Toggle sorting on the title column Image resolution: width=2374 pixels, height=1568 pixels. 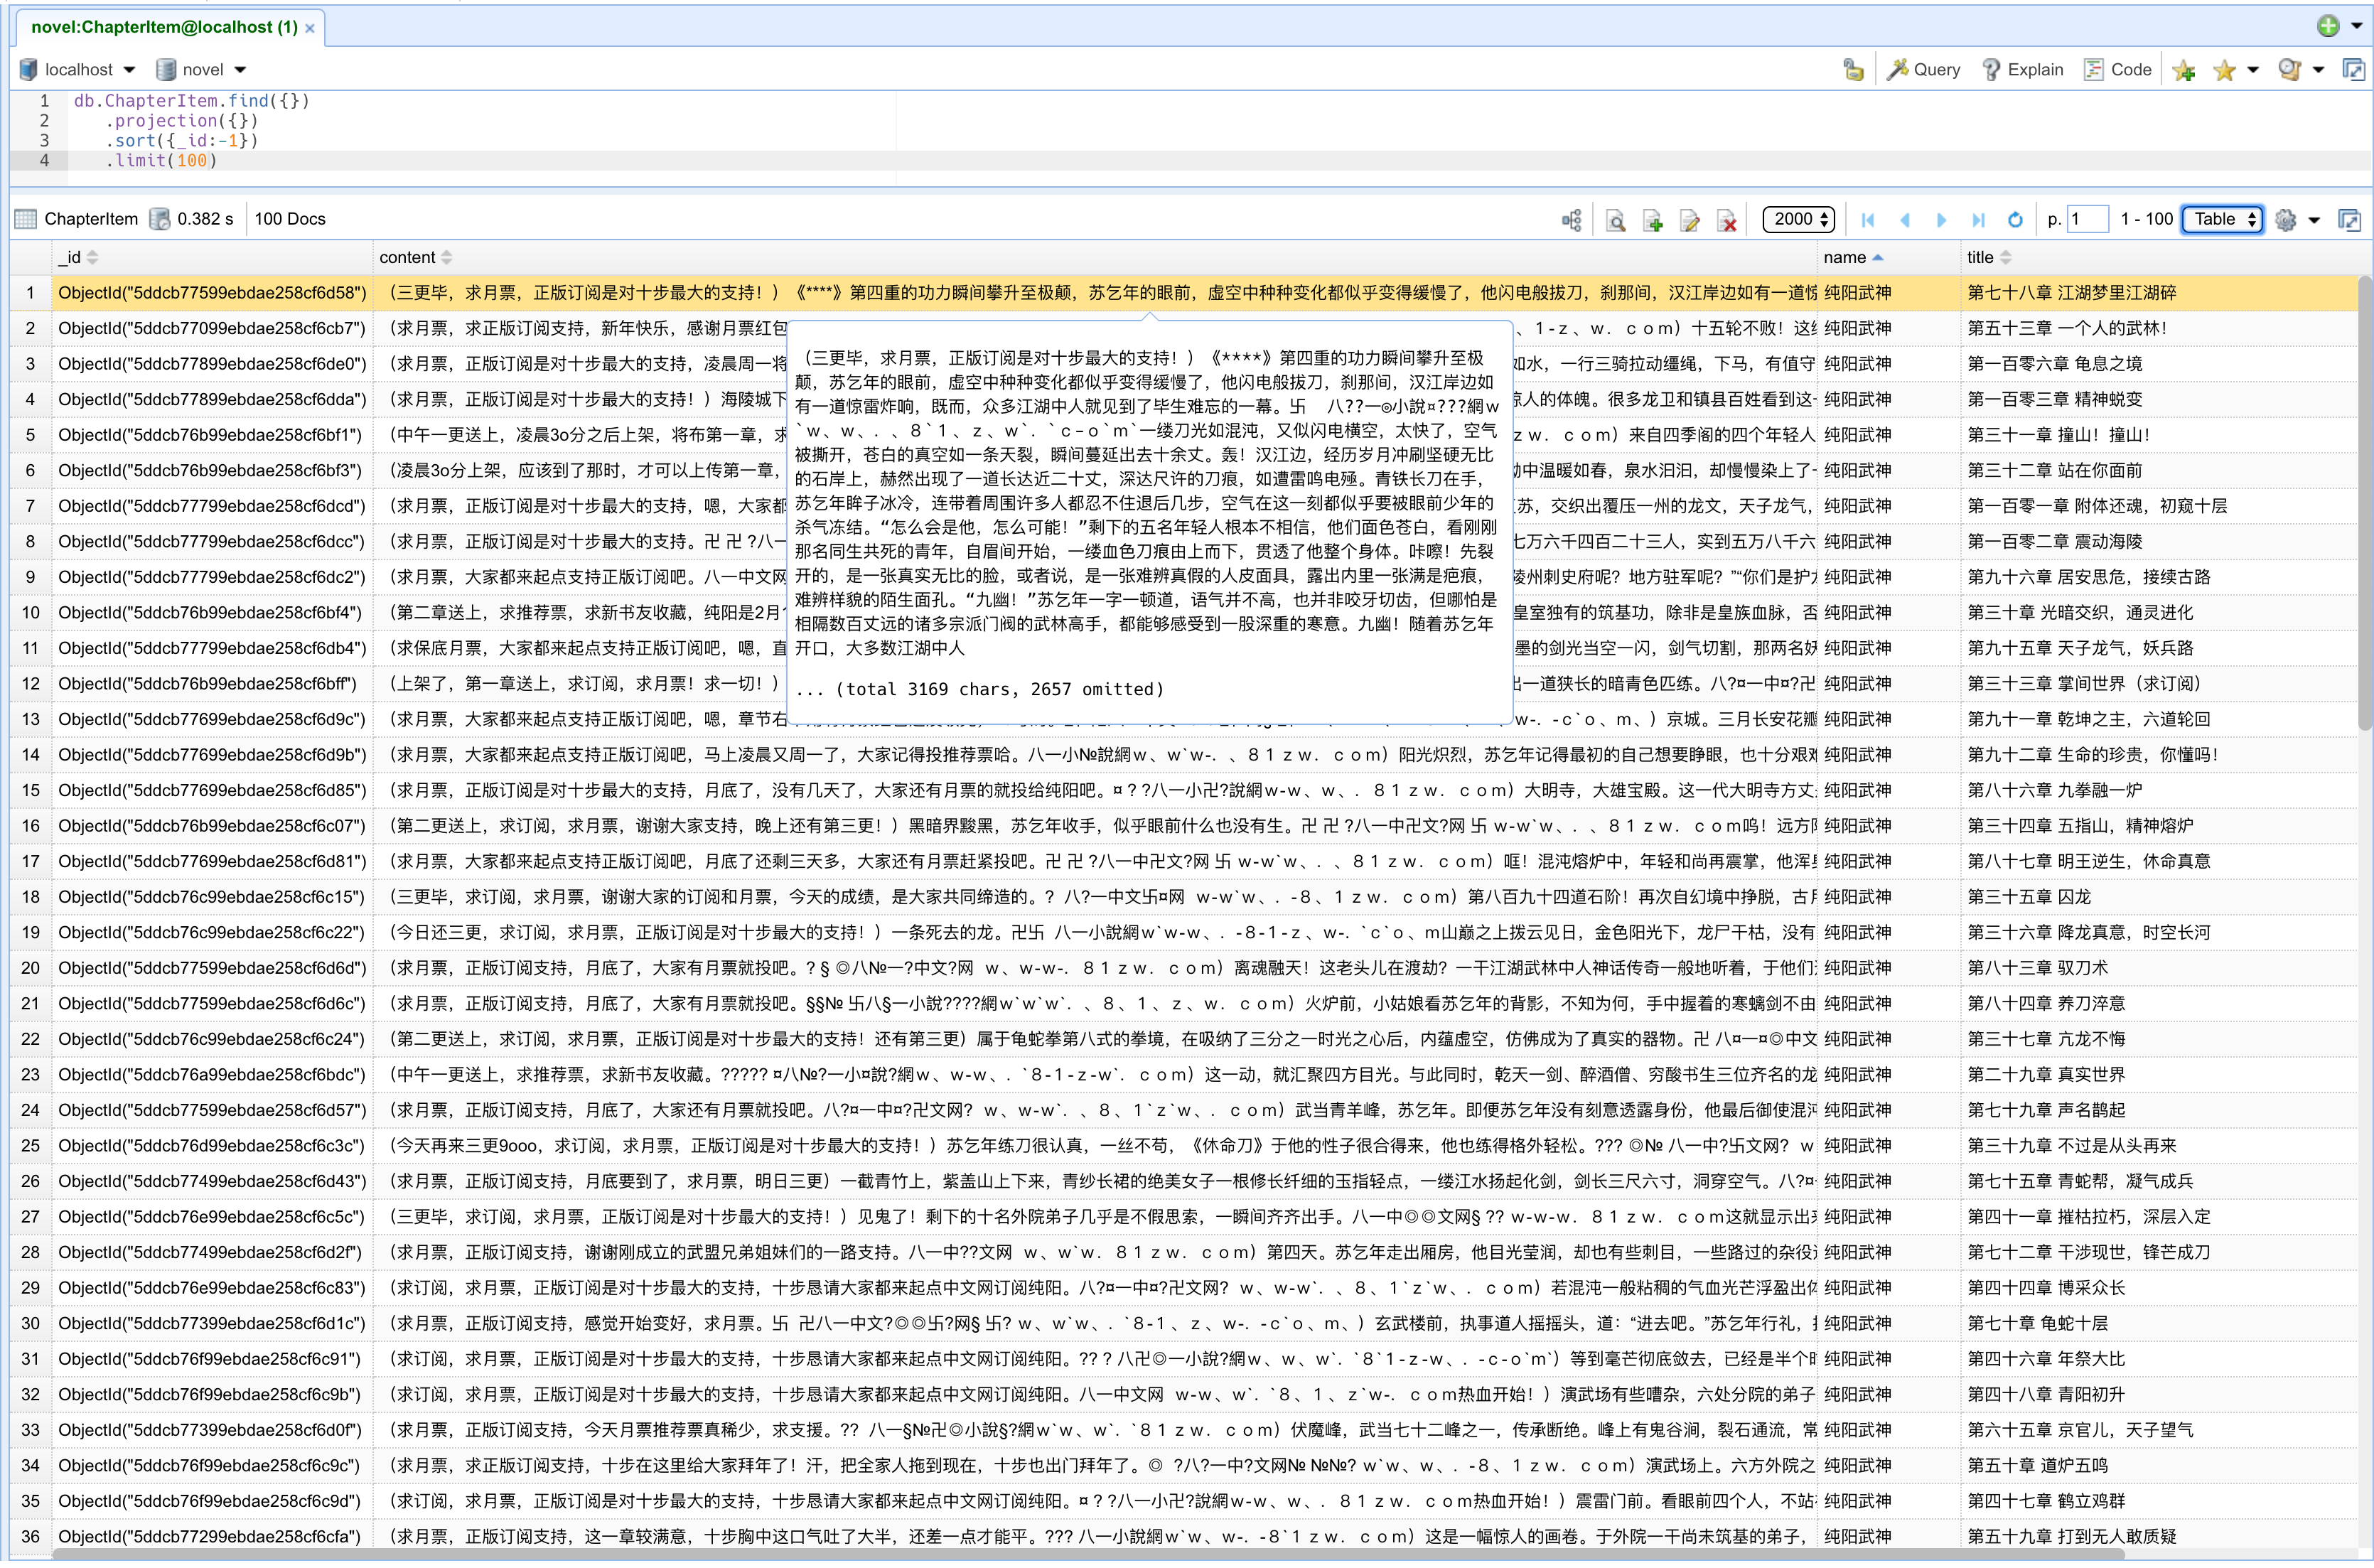(1980, 258)
